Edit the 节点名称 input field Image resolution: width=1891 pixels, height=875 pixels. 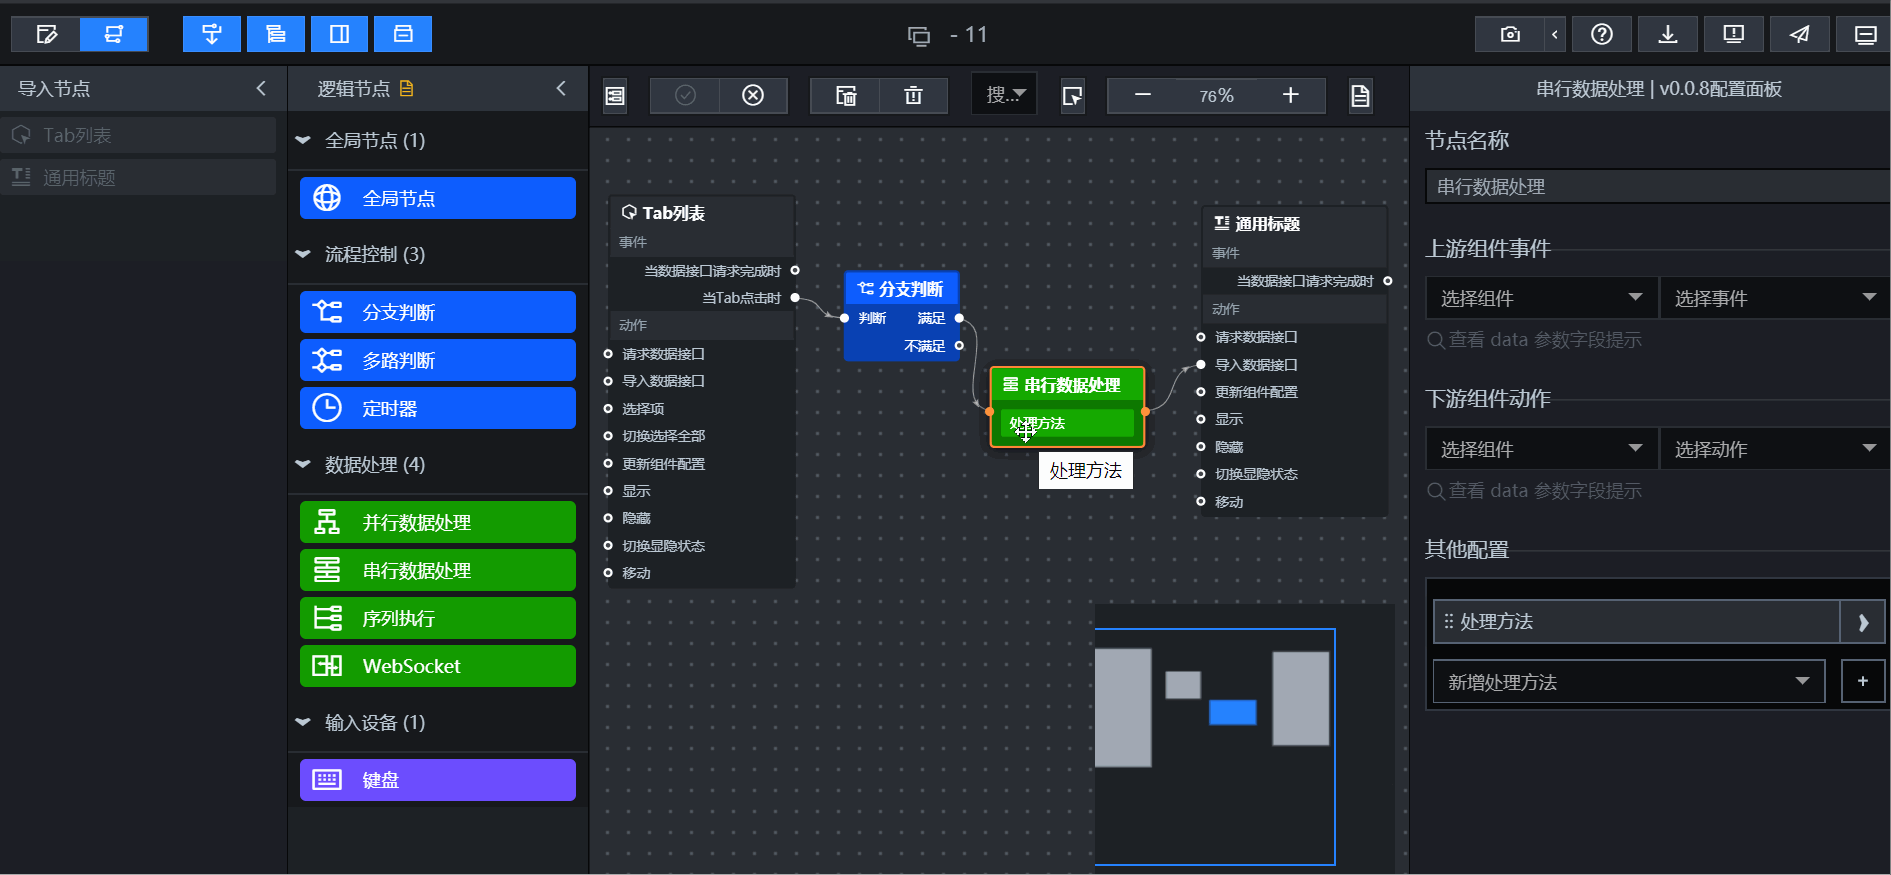1657,187
